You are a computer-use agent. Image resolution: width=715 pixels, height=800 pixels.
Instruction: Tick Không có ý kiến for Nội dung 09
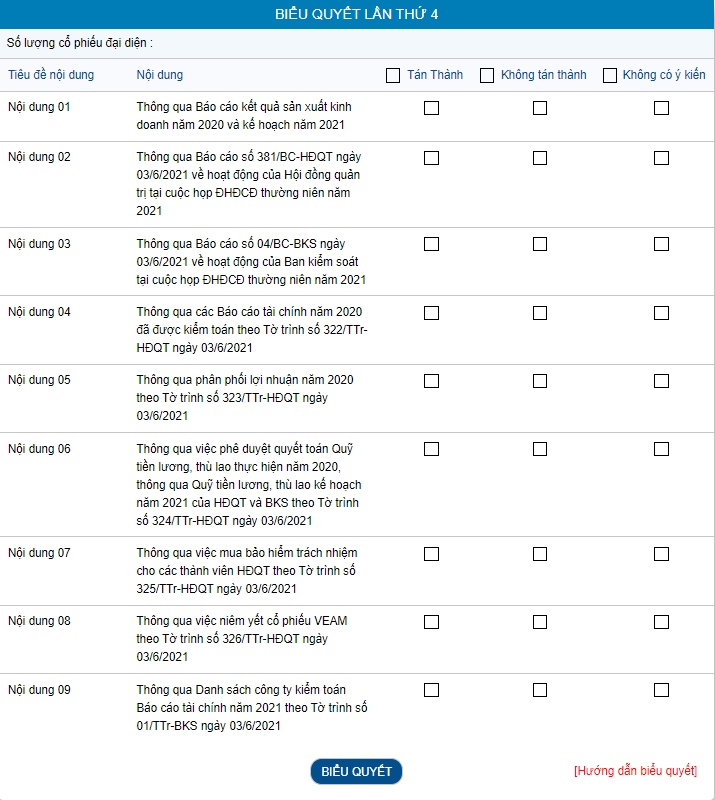pyautogui.click(x=661, y=690)
